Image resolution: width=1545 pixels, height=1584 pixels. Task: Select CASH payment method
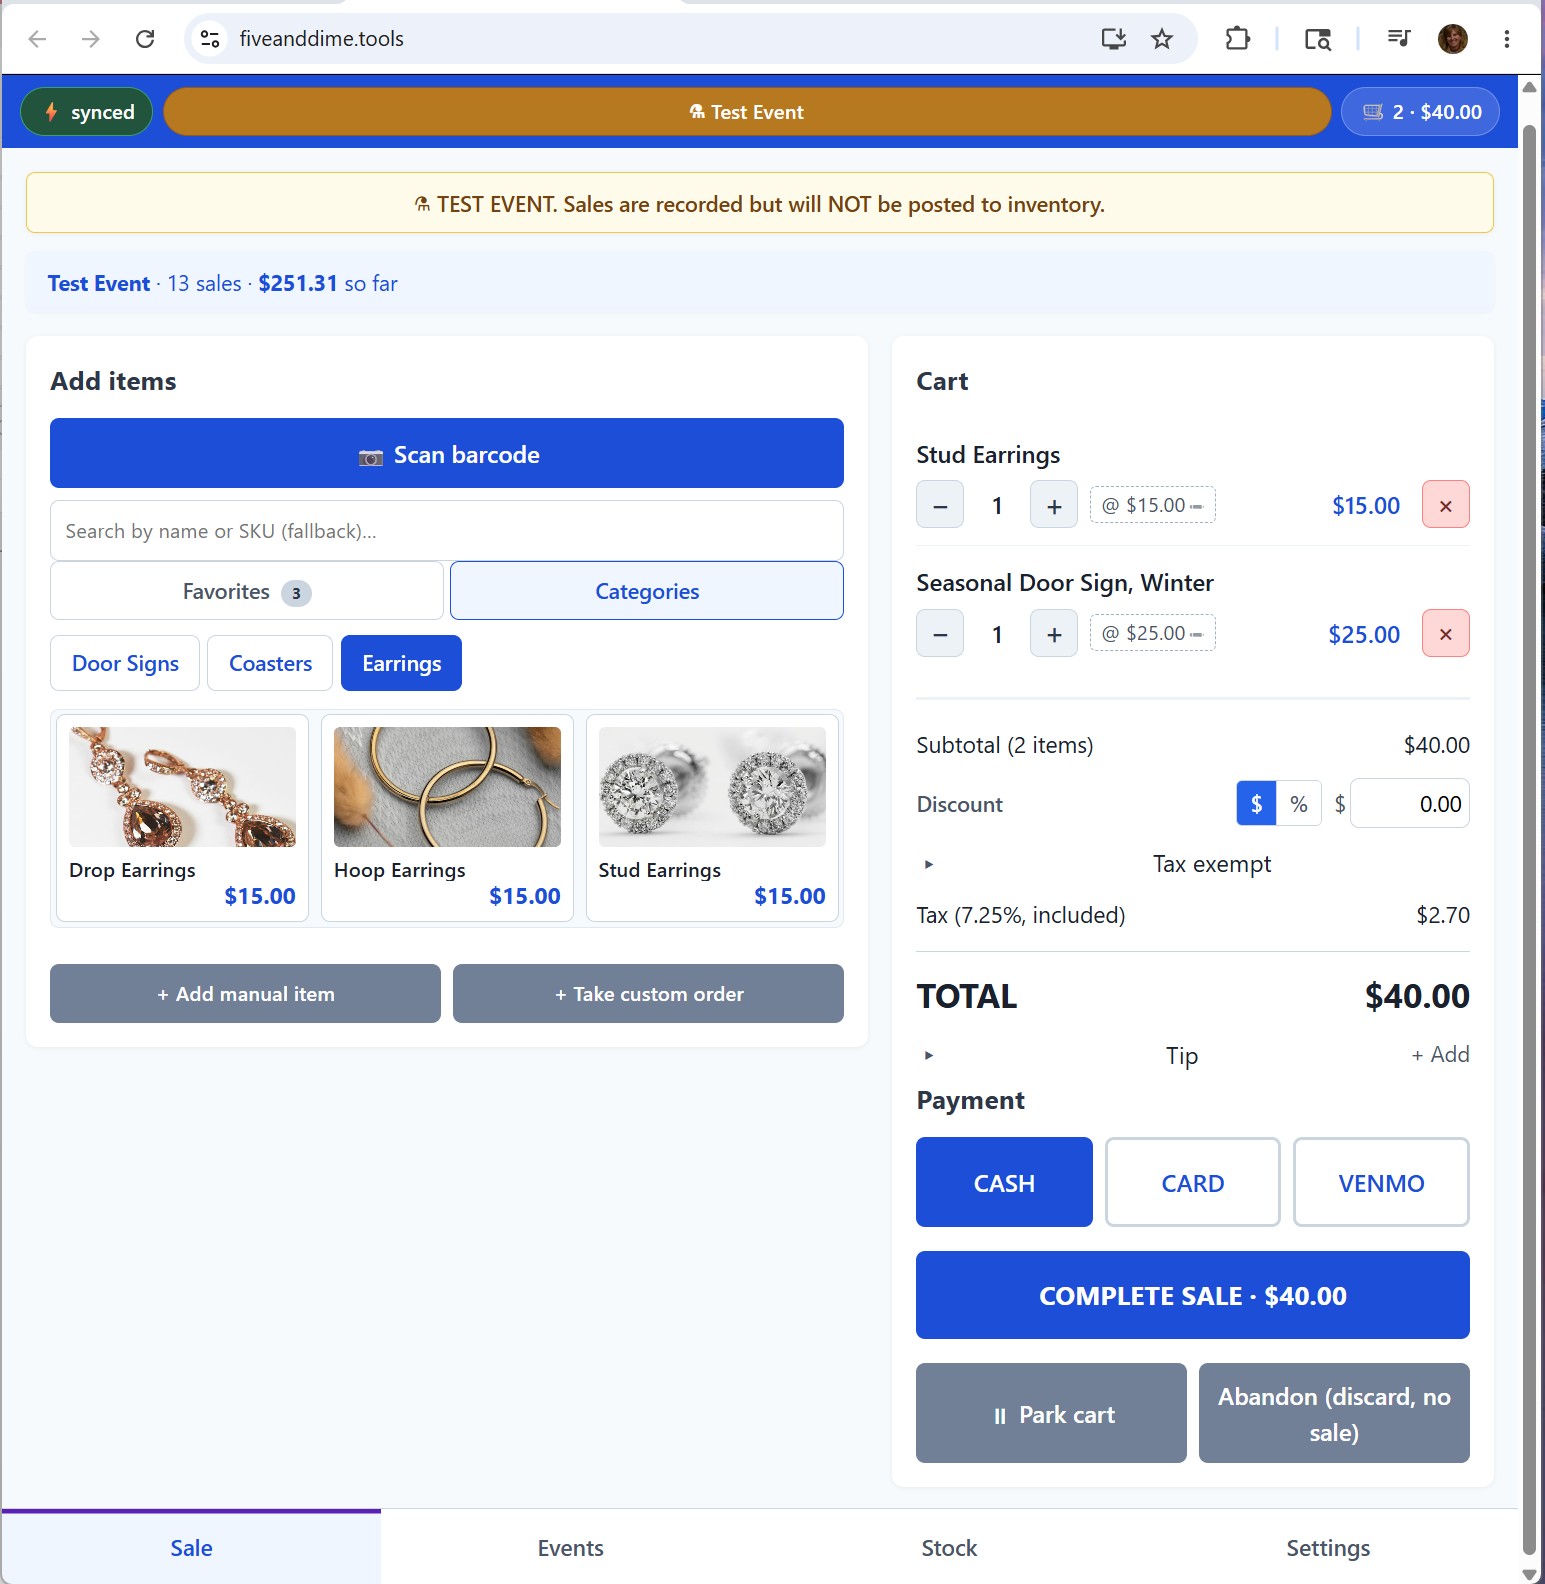pyautogui.click(x=1004, y=1183)
